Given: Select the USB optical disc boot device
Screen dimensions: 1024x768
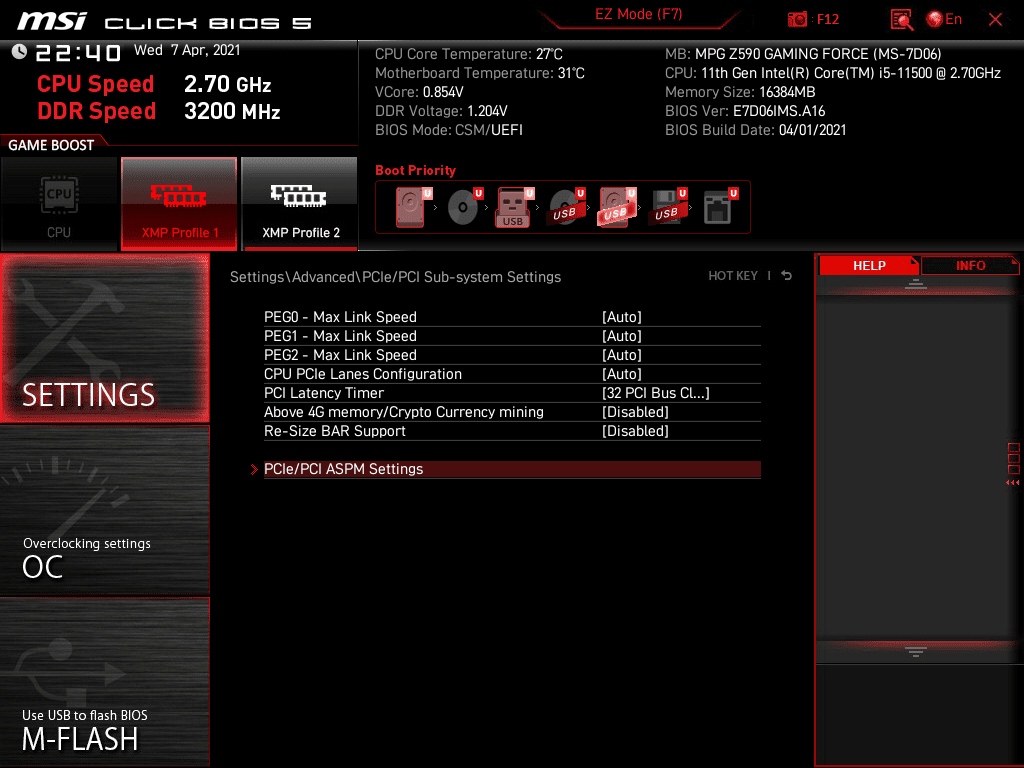Looking at the screenshot, I should click(566, 207).
